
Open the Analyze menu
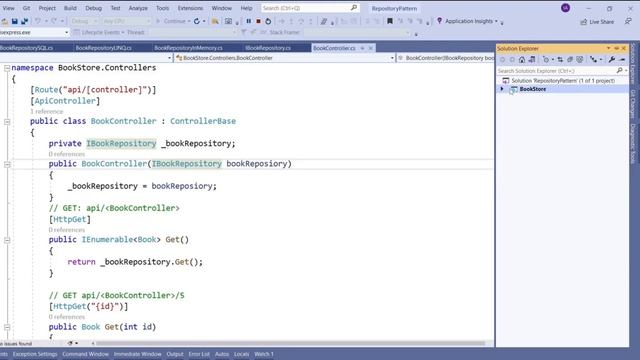pos(138,8)
